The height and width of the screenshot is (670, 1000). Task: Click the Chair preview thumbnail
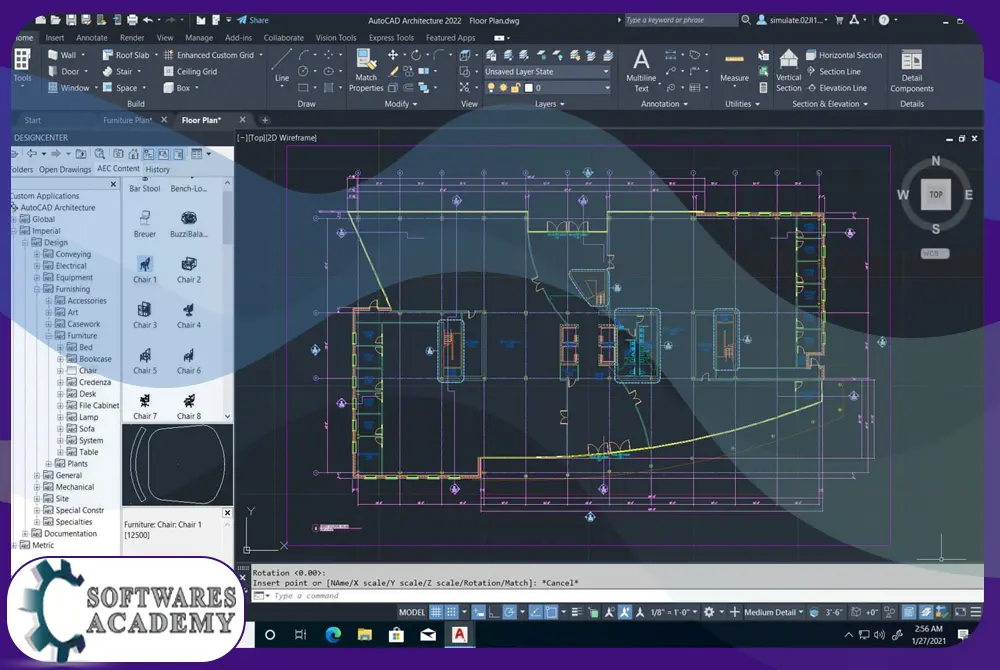click(x=177, y=464)
